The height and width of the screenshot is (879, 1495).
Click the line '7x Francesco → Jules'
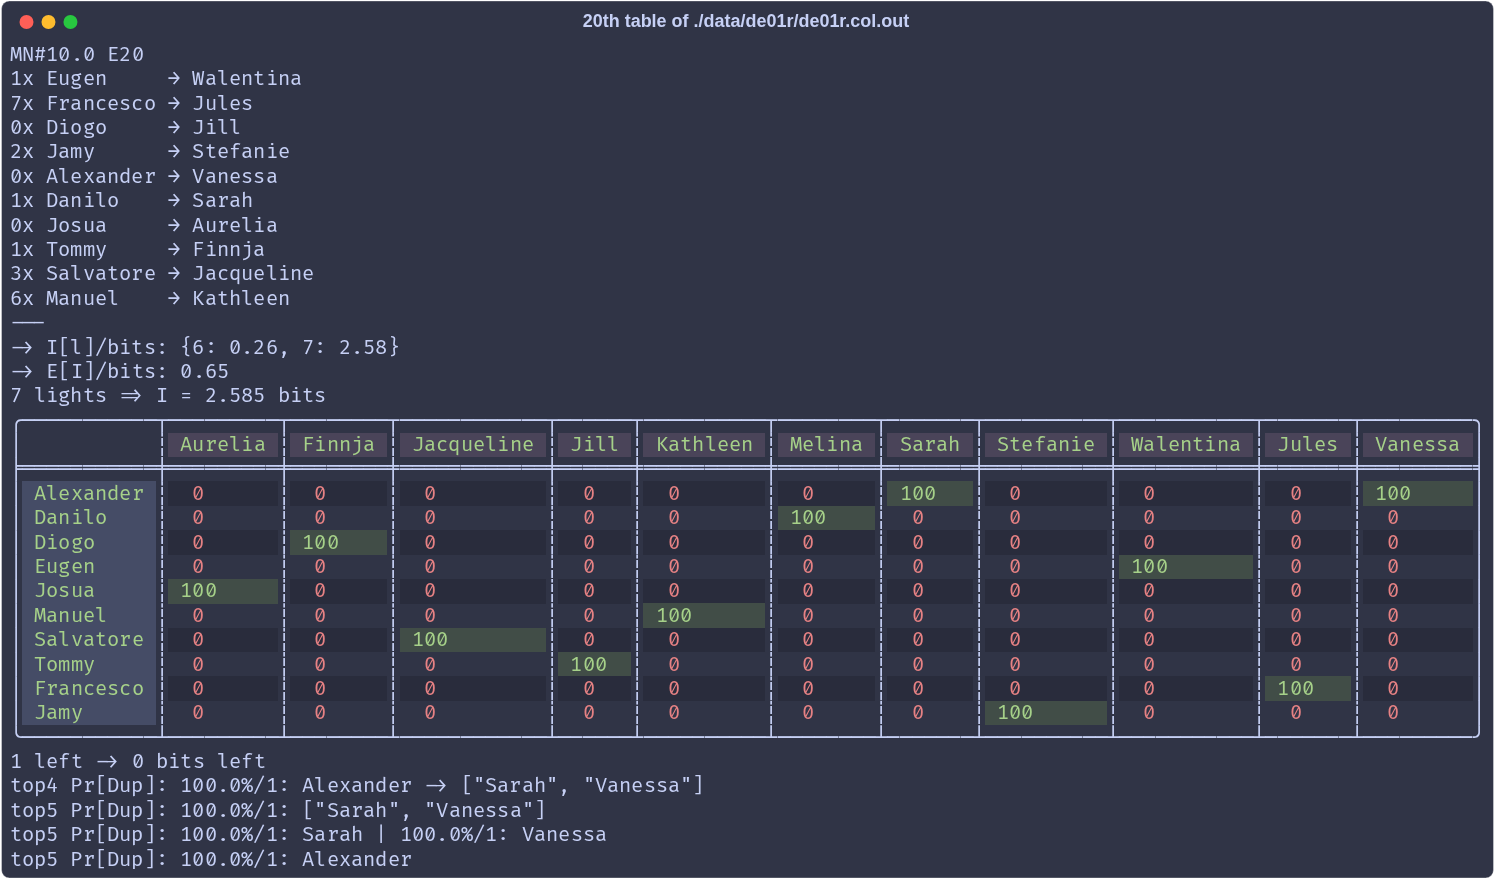(131, 103)
